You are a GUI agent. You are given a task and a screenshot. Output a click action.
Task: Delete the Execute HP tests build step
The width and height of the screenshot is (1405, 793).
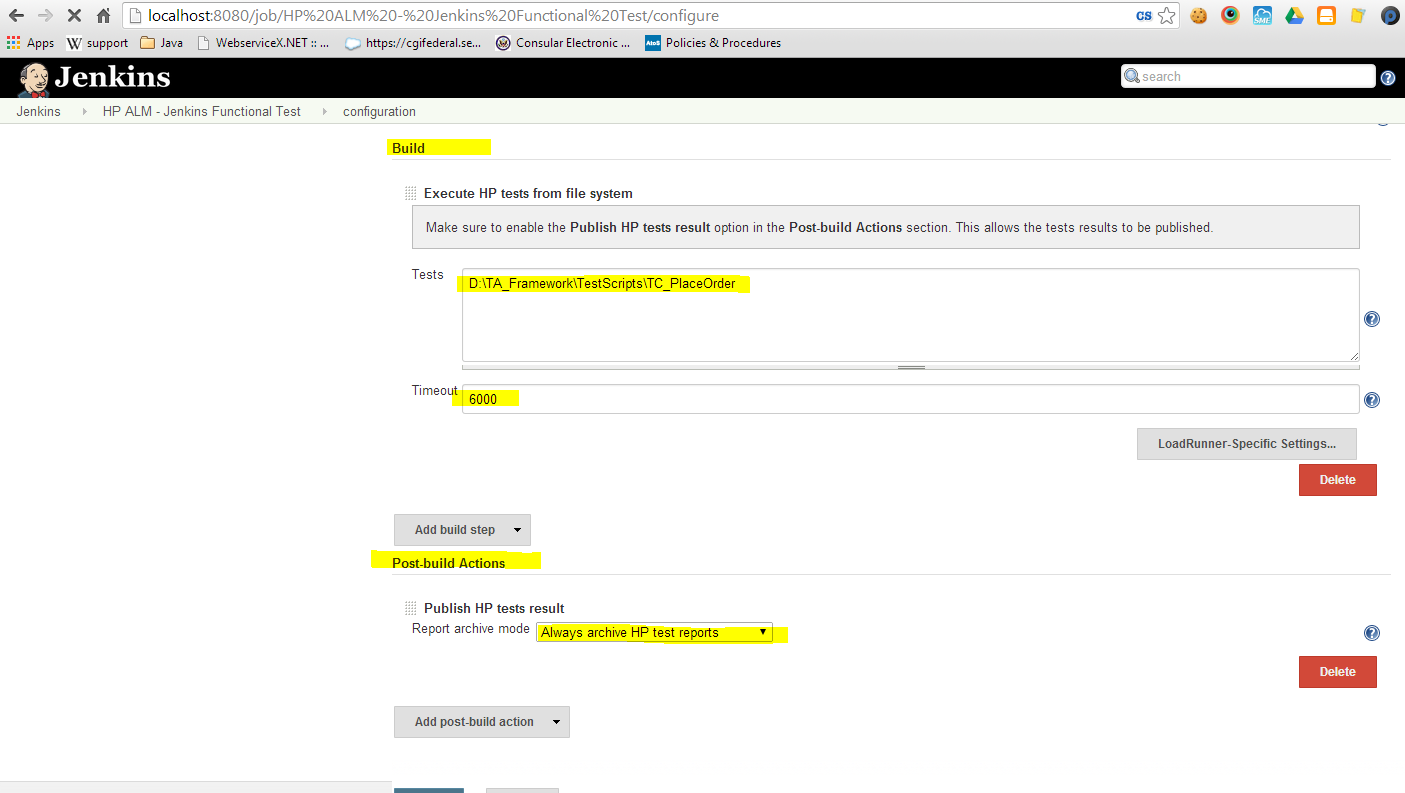pos(1337,480)
